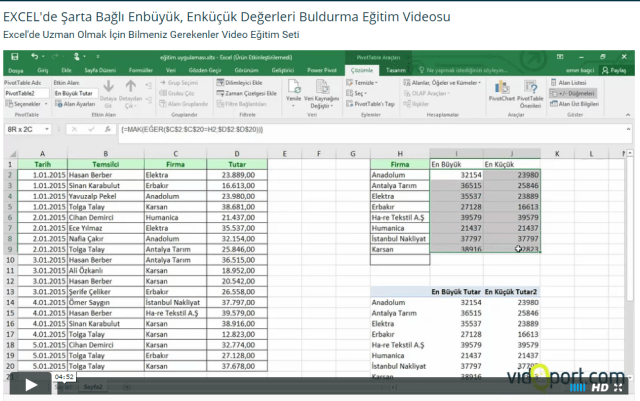Viewport: 640px width, 401px height.
Task: Open the Name Box dropdown
Action: point(47,129)
